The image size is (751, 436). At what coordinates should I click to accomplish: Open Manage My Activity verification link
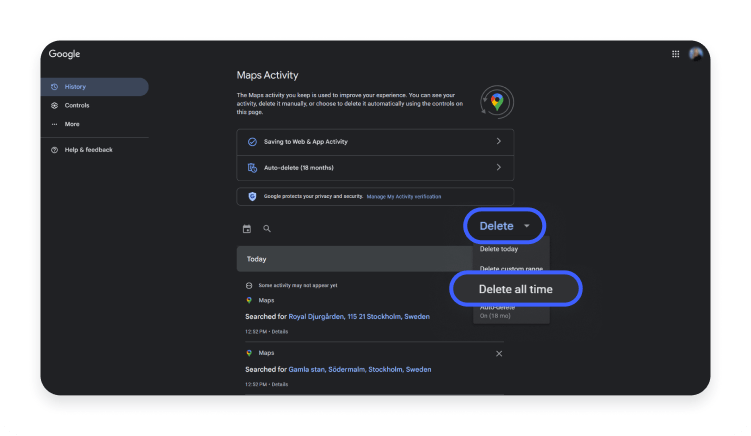click(404, 197)
